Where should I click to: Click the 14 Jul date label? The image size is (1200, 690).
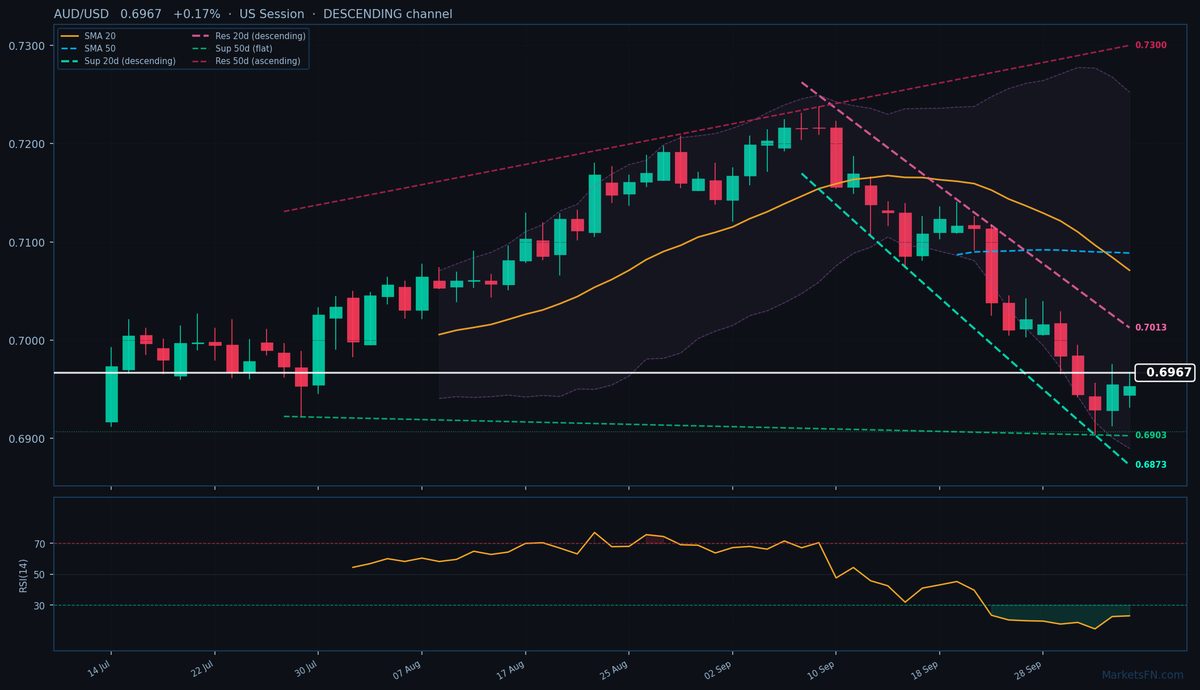(99, 668)
